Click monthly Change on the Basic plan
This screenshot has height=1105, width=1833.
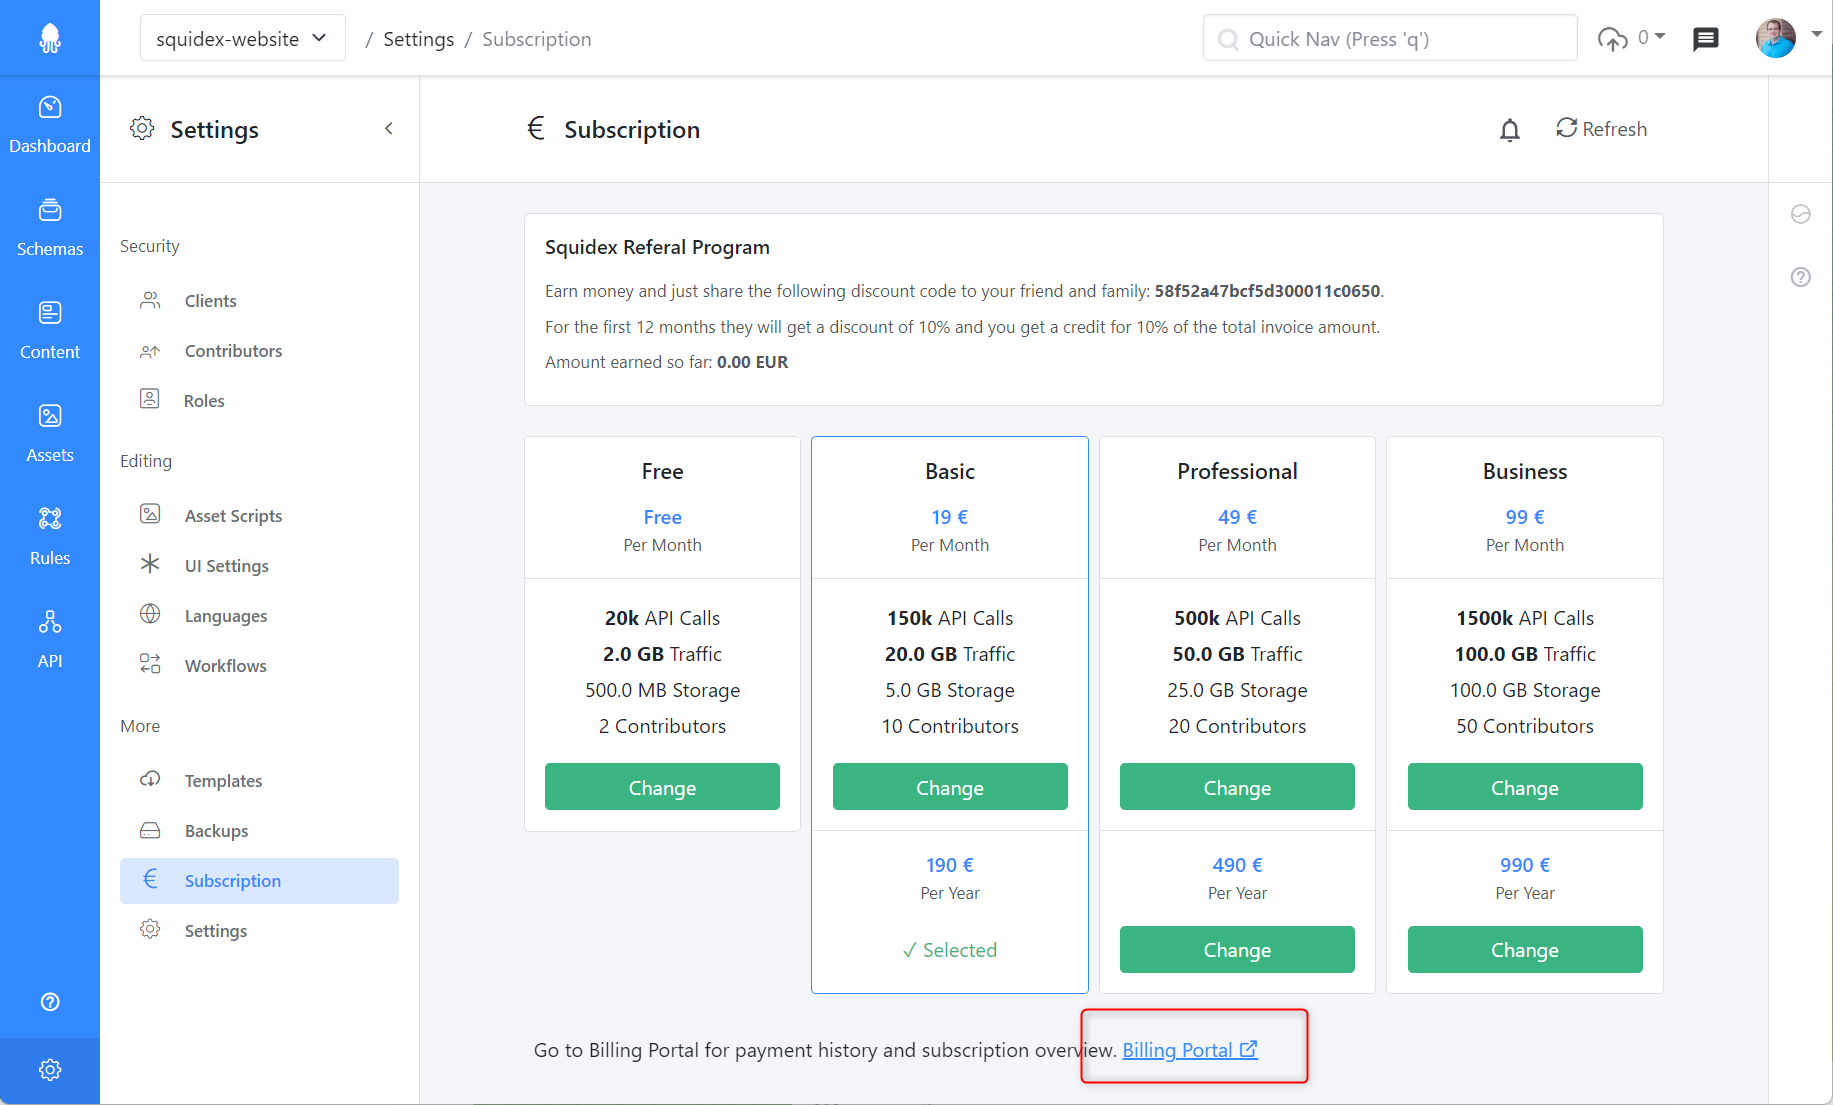point(950,787)
